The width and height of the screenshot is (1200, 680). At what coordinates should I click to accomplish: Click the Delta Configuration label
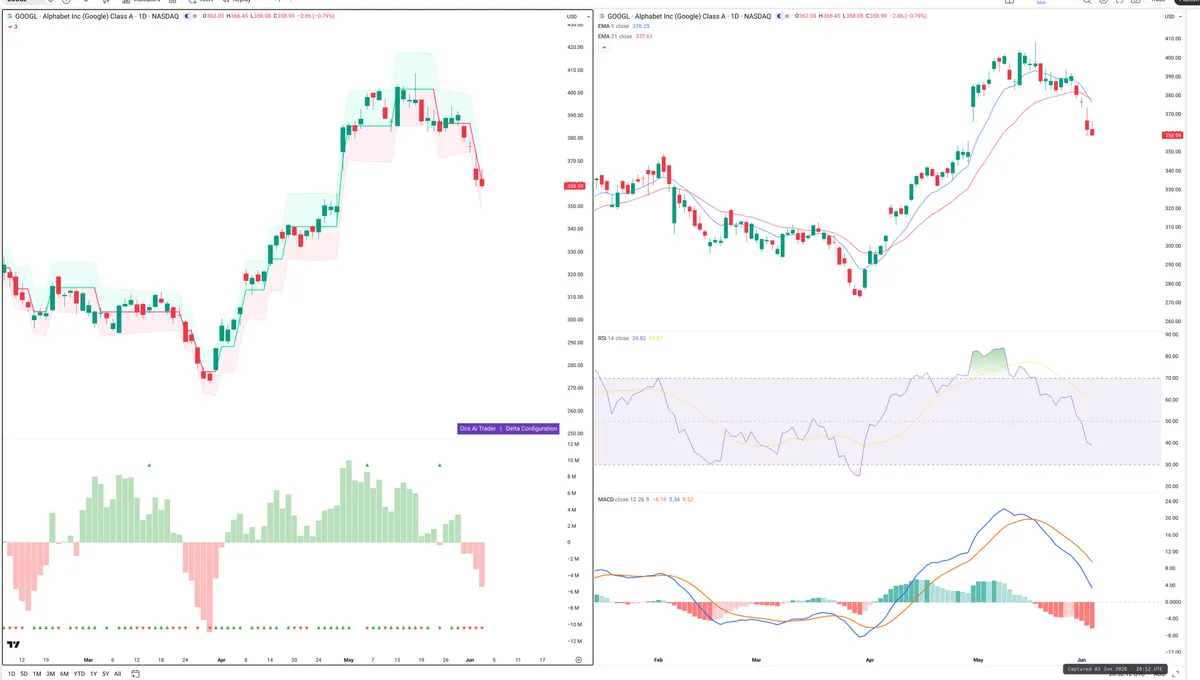(x=531, y=428)
